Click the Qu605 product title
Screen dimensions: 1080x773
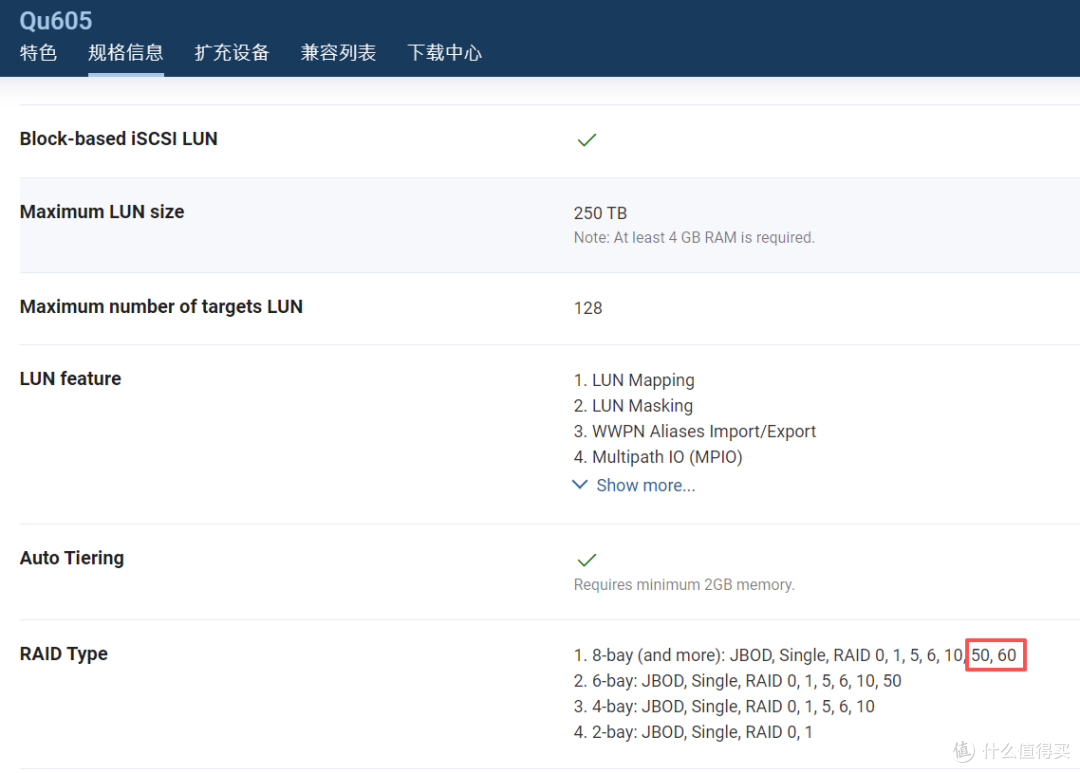click(x=56, y=21)
